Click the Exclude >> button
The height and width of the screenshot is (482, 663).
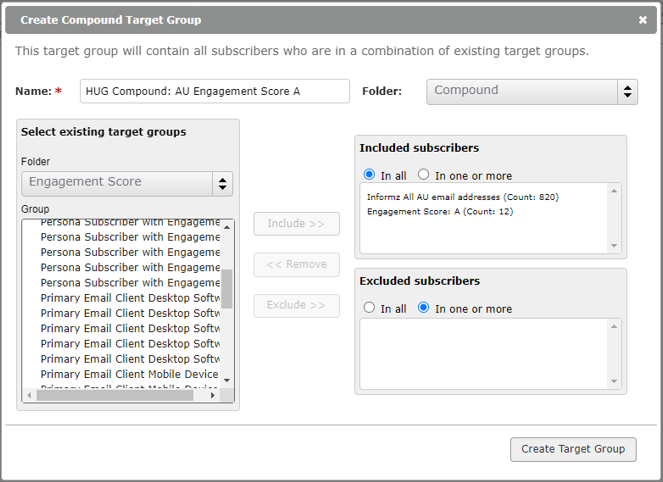click(296, 305)
